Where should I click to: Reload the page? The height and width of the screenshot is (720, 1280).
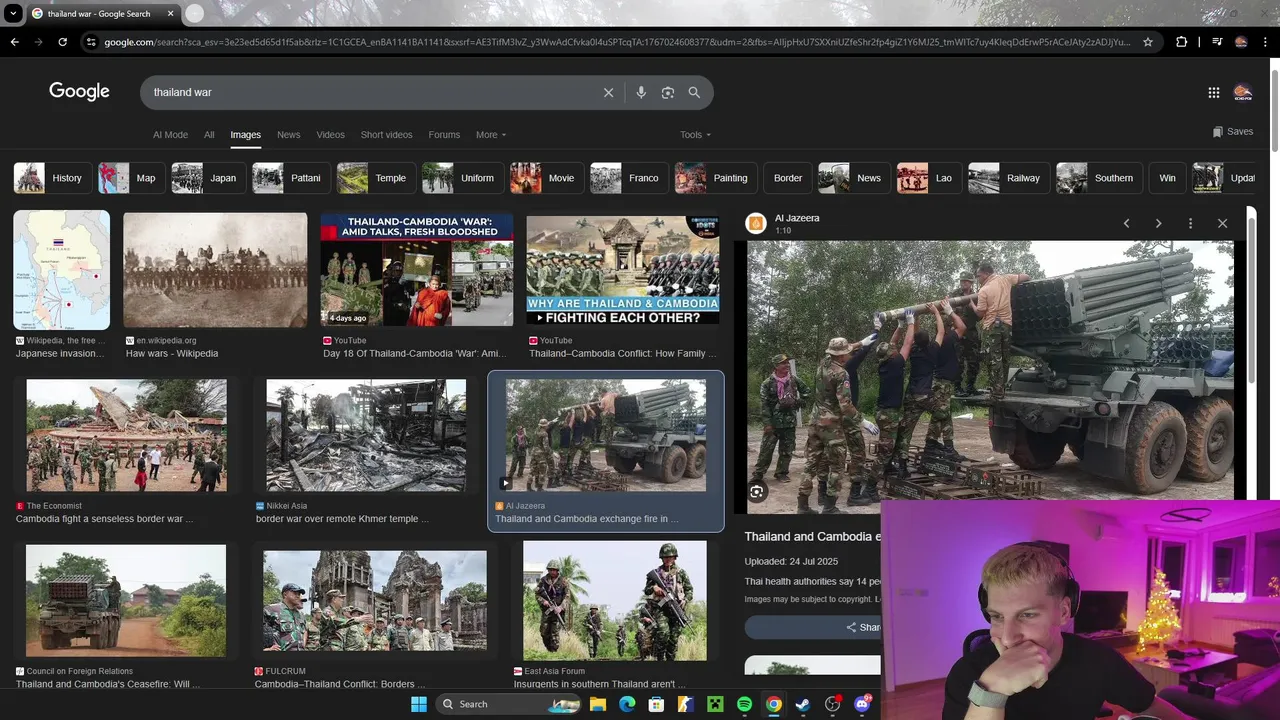[62, 42]
